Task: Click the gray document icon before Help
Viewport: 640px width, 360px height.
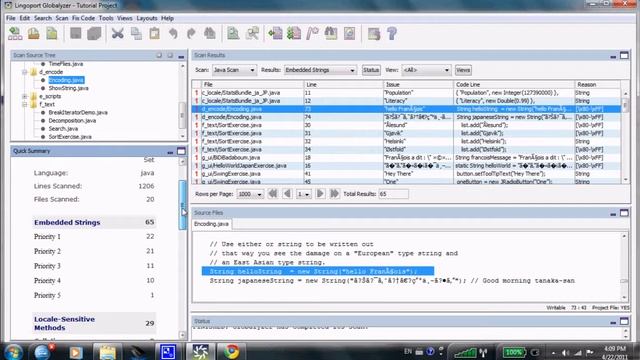Action: pyautogui.click(x=373, y=33)
